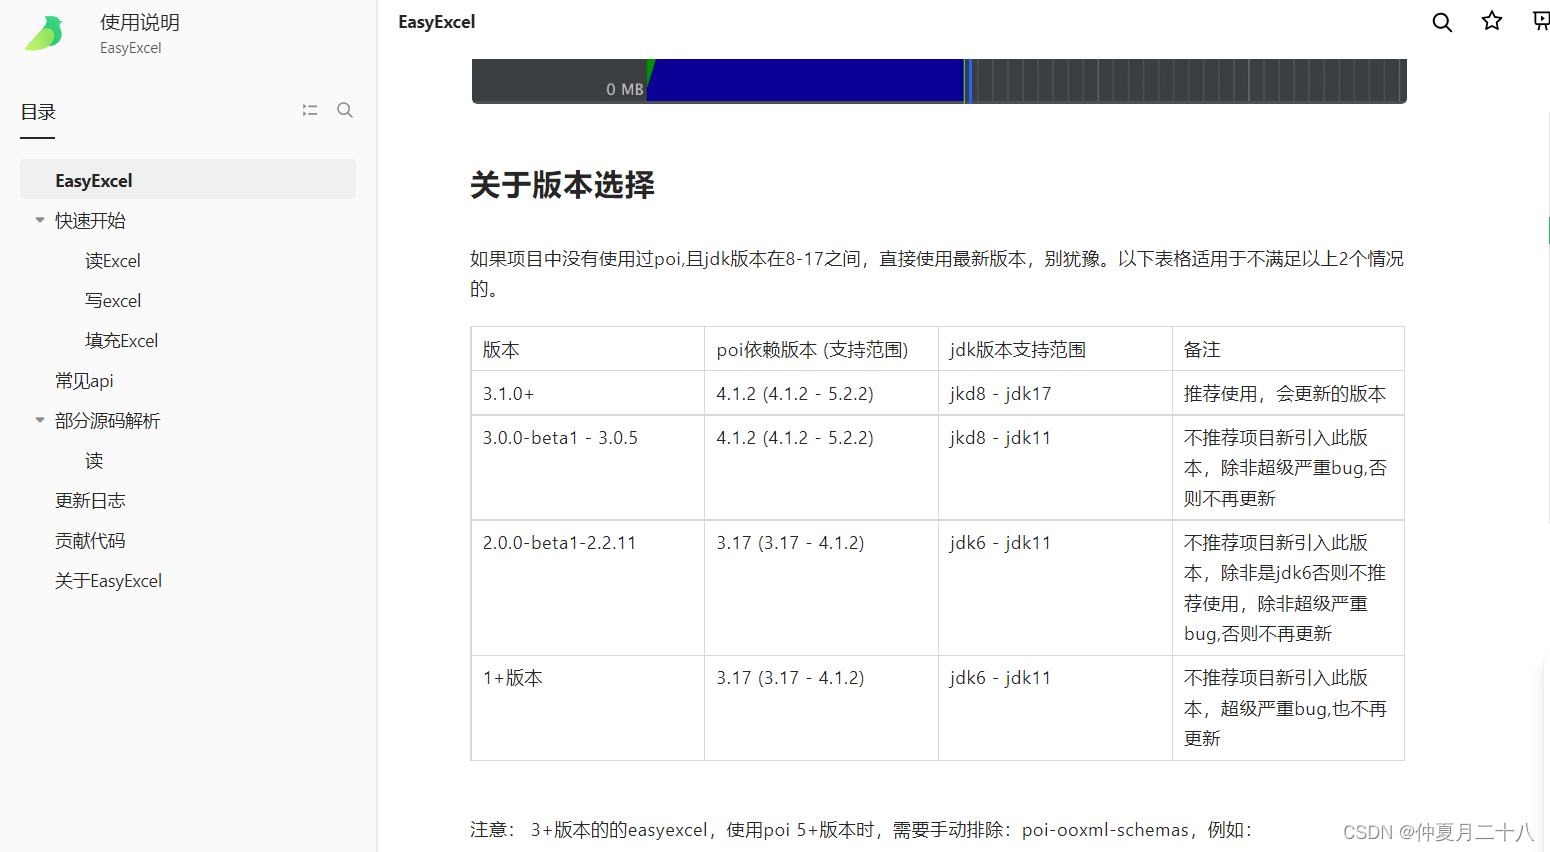Click the green bird logo icon
The height and width of the screenshot is (852, 1550).
[44, 33]
